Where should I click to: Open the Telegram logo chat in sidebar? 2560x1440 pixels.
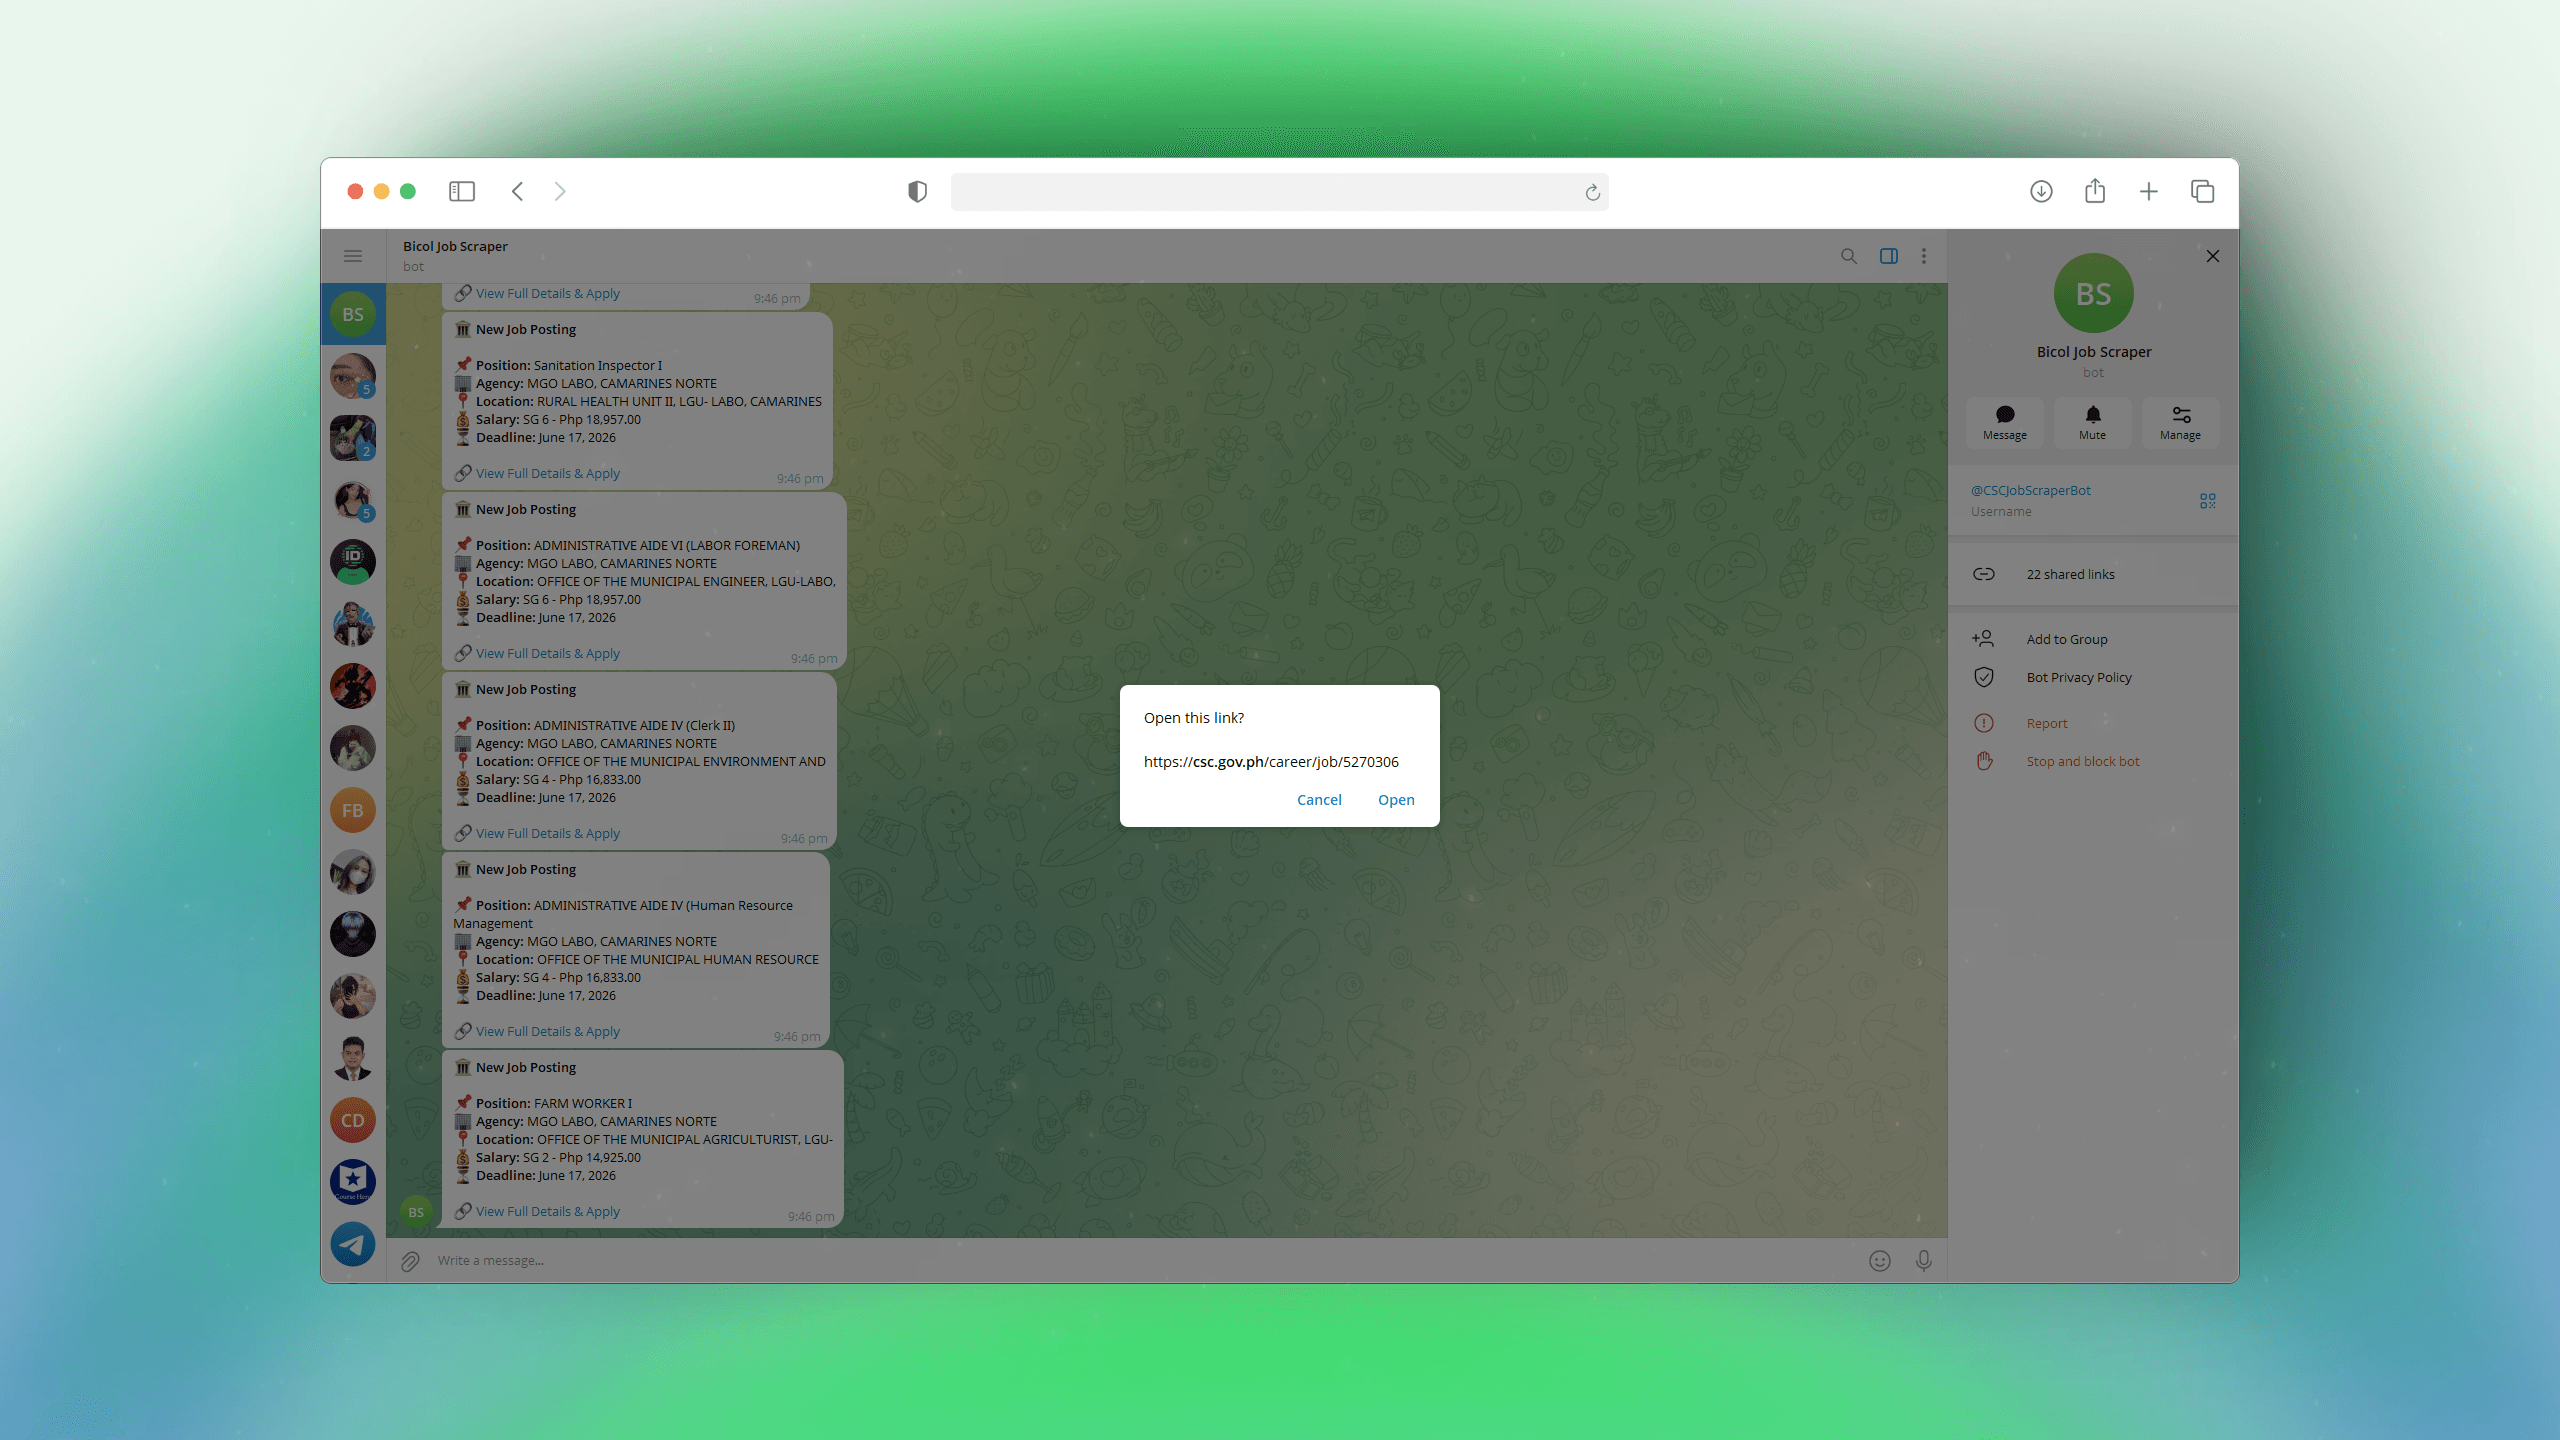[x=353, y=1244]
